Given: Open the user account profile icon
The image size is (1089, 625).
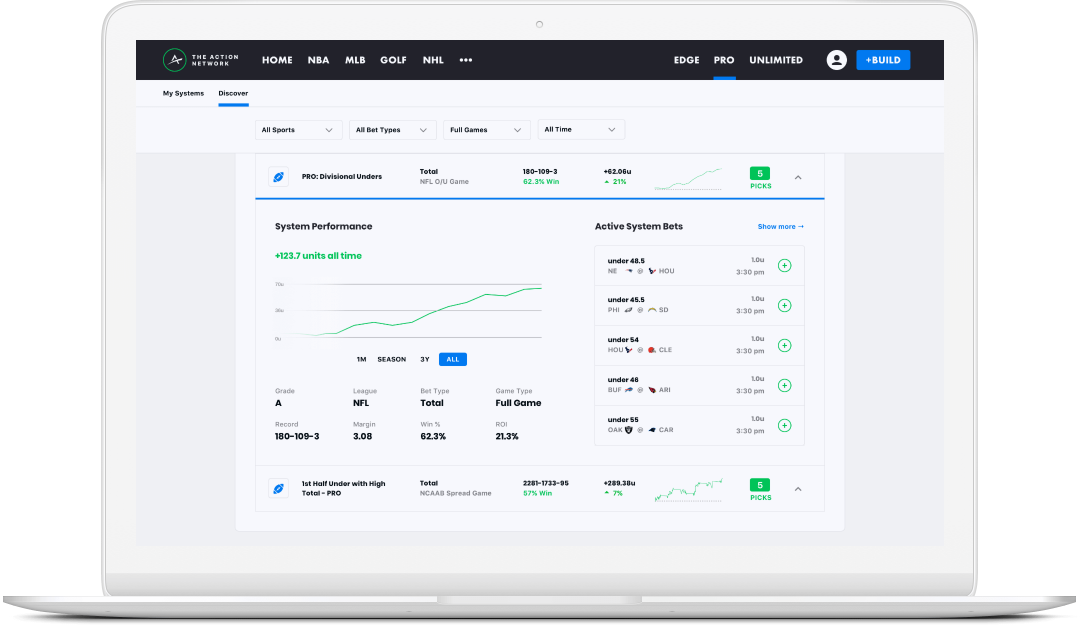Looking at the screenshot, I should click(x=836, y=60).
